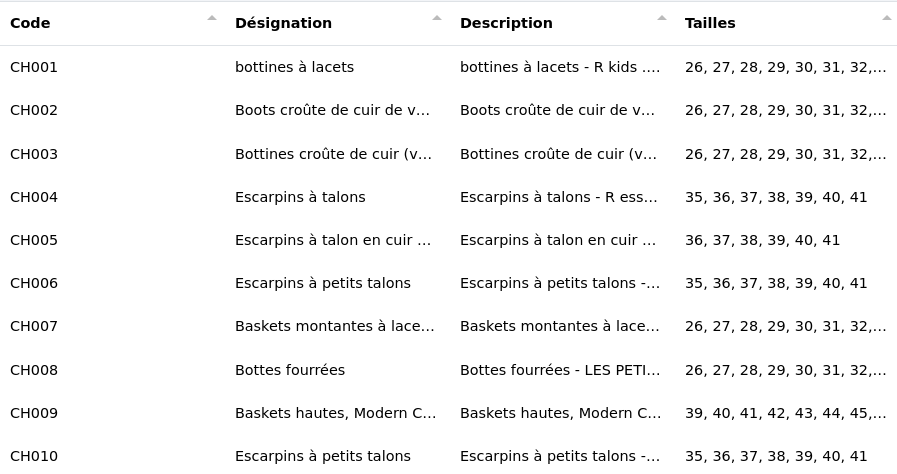The image size is (897, 474).
Task: Select the CH002 code cell
Action: (x=34, y=110)
